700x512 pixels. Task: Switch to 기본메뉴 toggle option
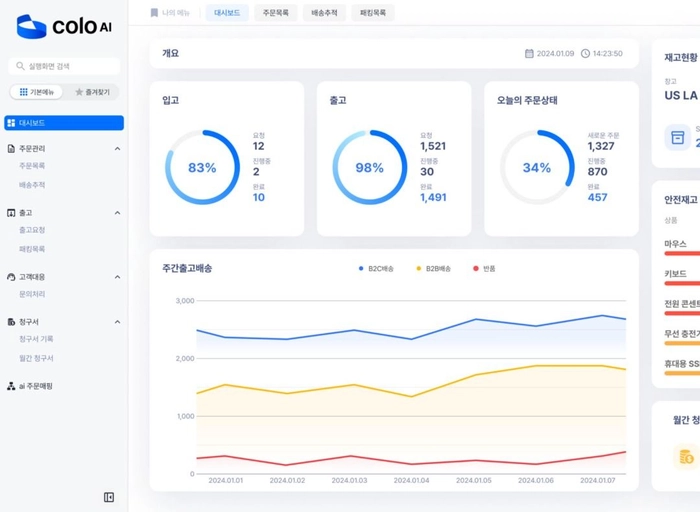pos(39,92)
